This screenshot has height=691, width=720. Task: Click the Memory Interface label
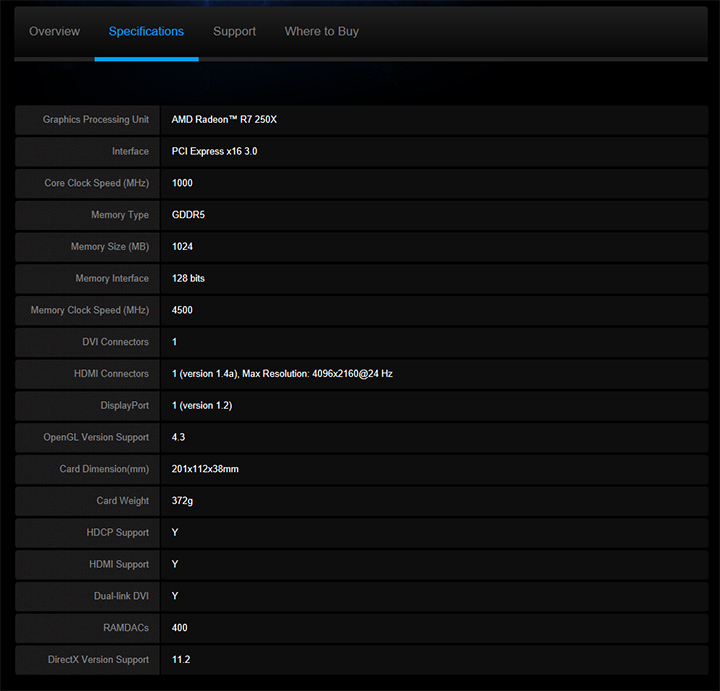[x=112, y=278]
